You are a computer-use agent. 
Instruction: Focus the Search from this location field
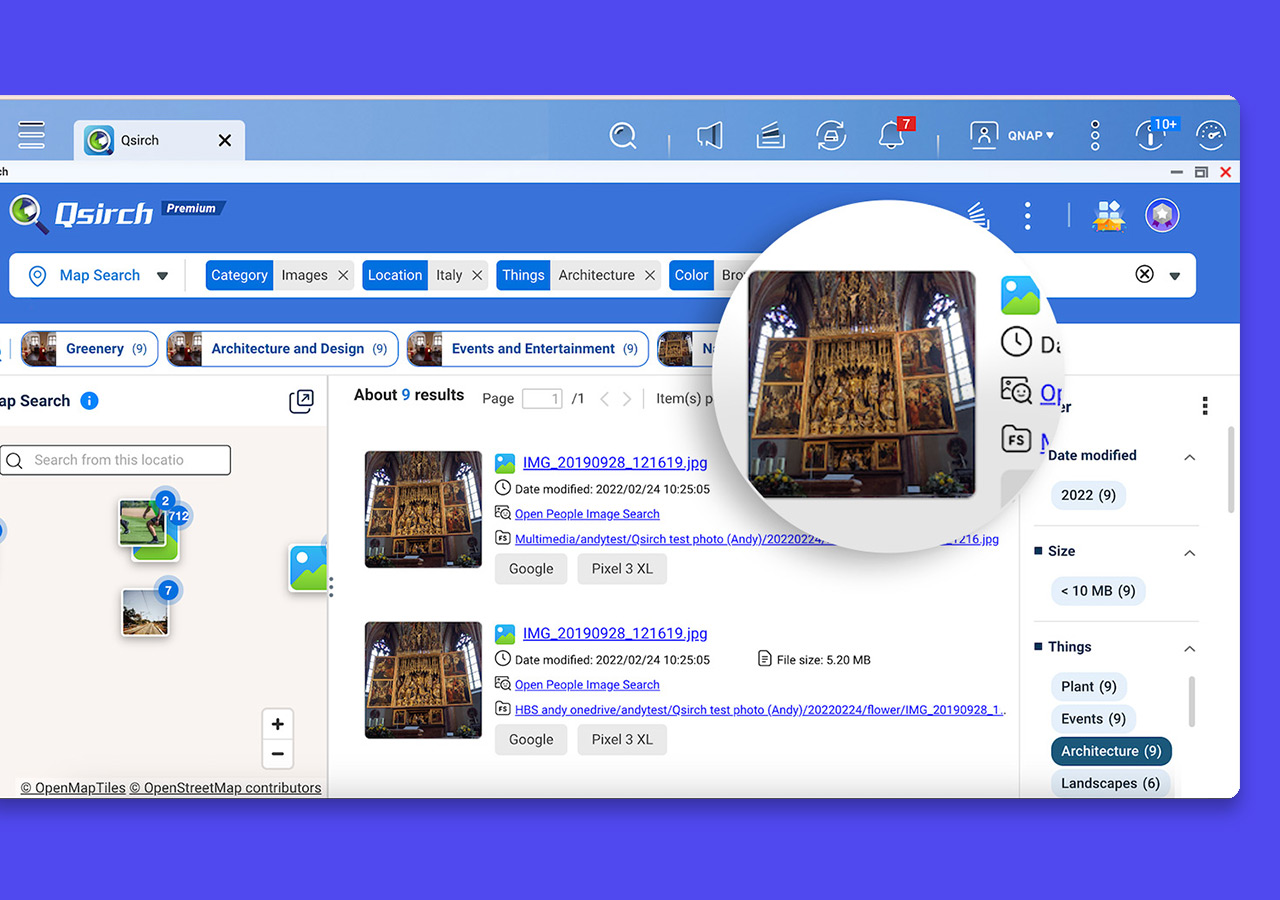pyautogui.click(x=115, y=460)
